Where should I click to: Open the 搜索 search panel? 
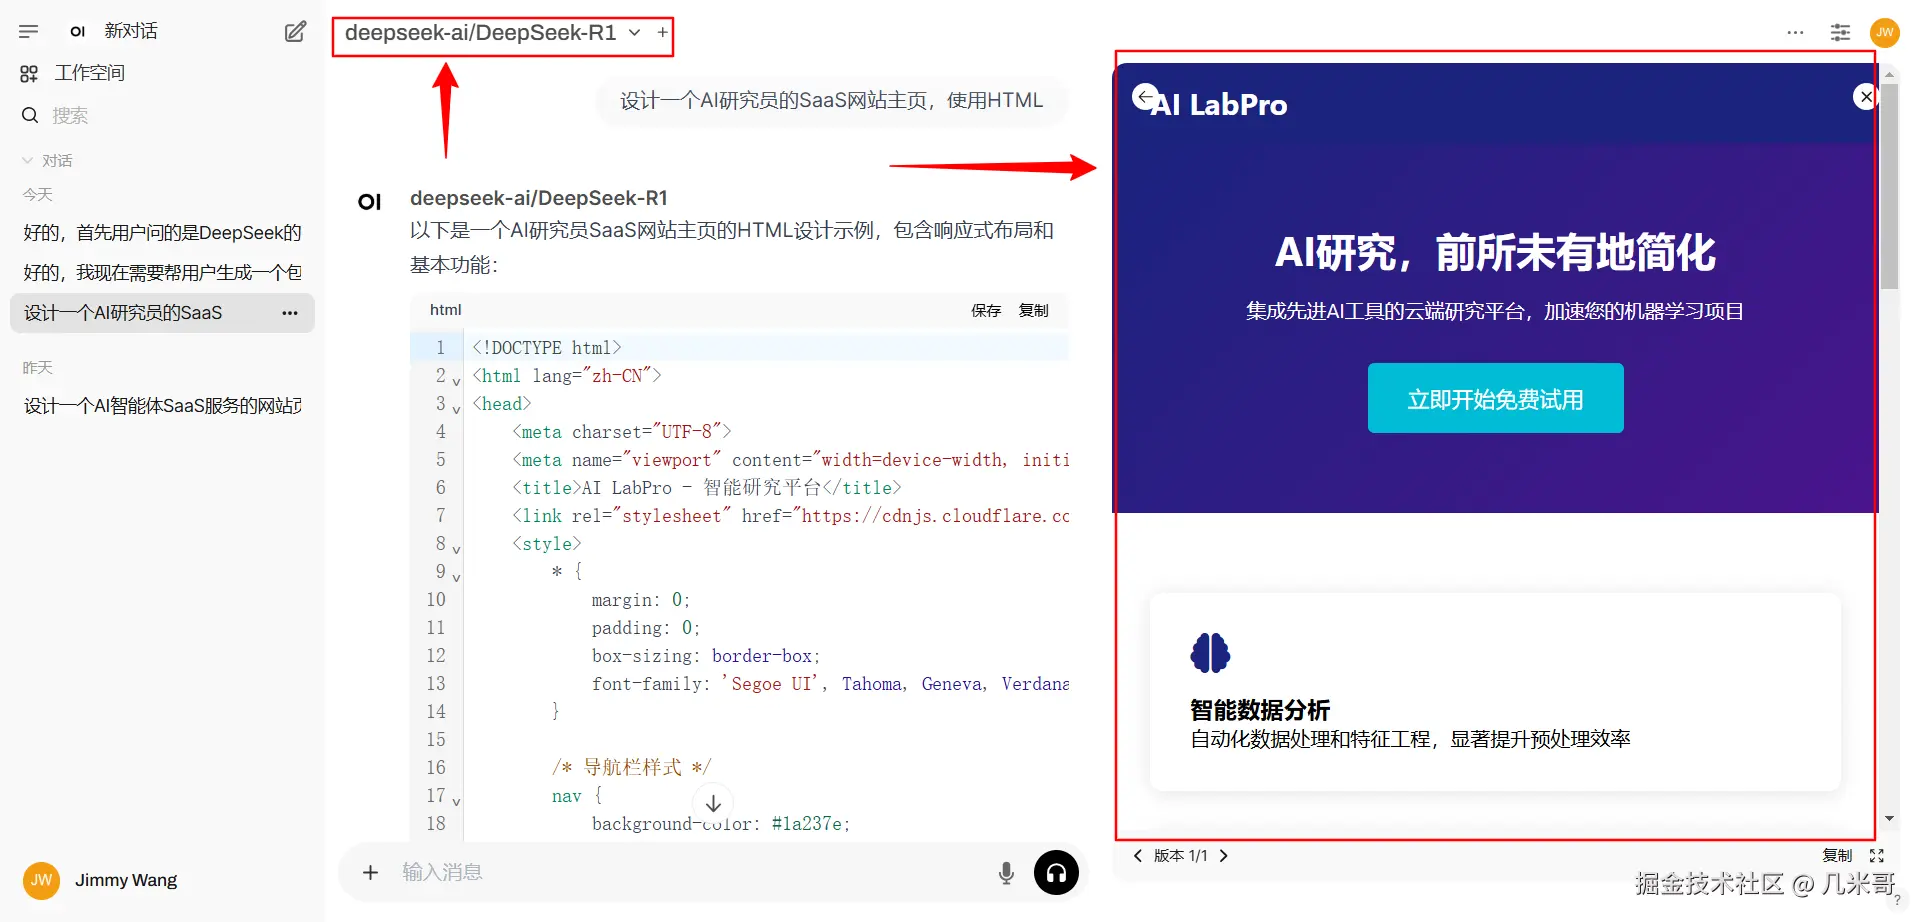point(70,115)
